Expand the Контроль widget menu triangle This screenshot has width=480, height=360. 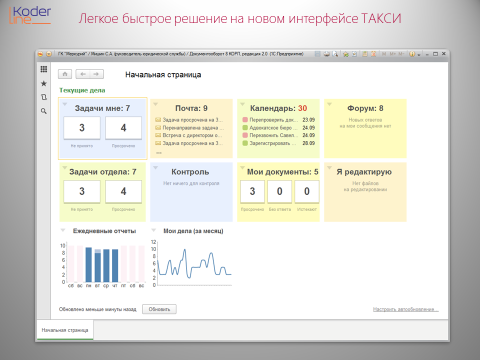[155, 167]
